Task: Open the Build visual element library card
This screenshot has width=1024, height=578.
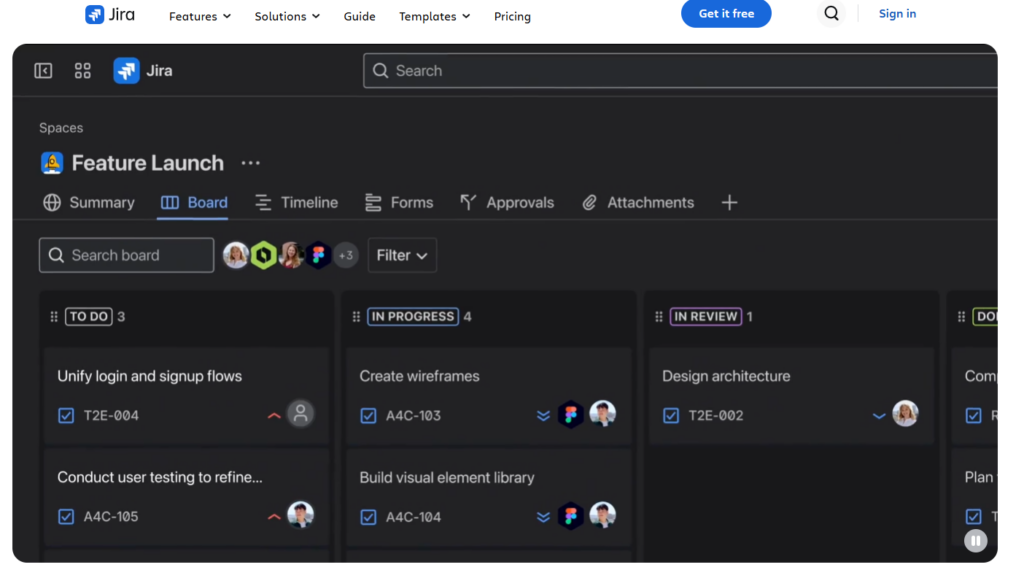Action: click(488, 497)
